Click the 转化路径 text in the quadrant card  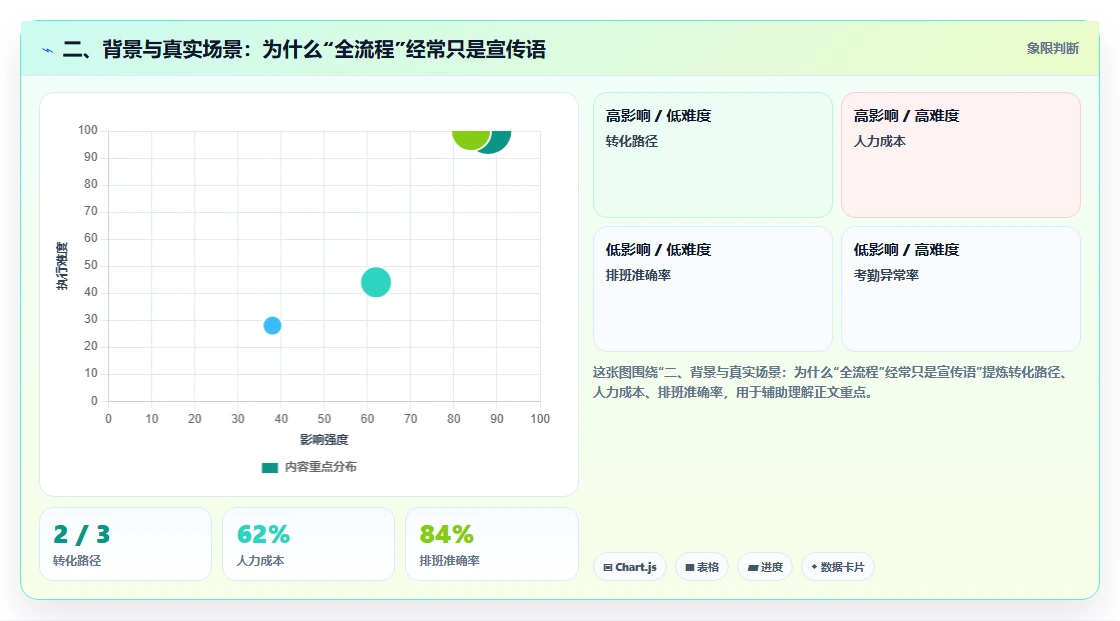631,141
